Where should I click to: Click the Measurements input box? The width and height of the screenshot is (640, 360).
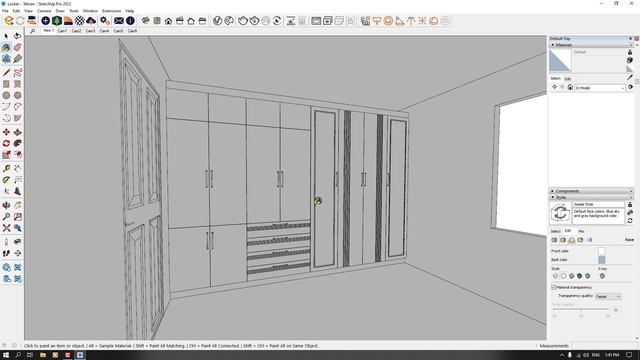pos(605,346)
